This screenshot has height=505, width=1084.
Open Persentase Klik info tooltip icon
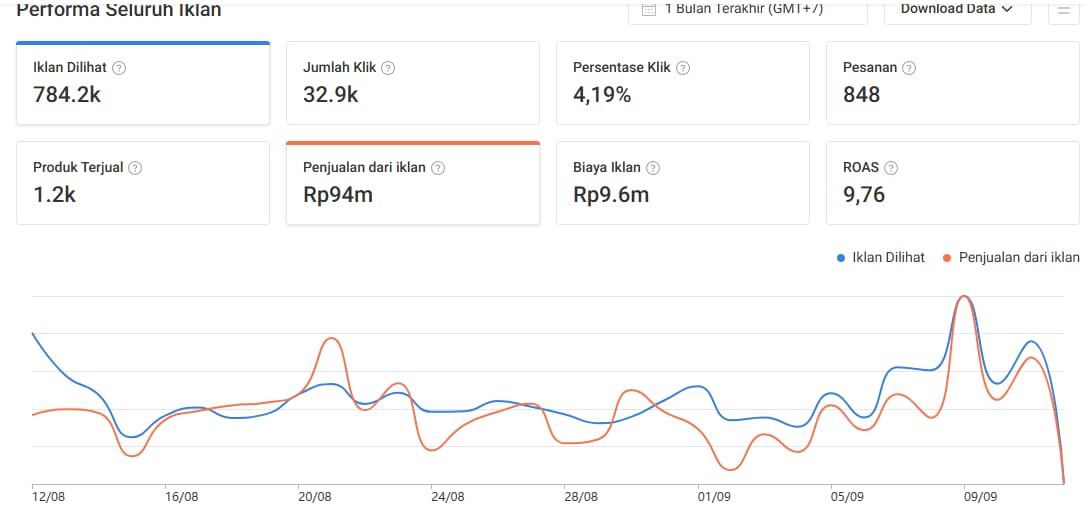[682, 68]
